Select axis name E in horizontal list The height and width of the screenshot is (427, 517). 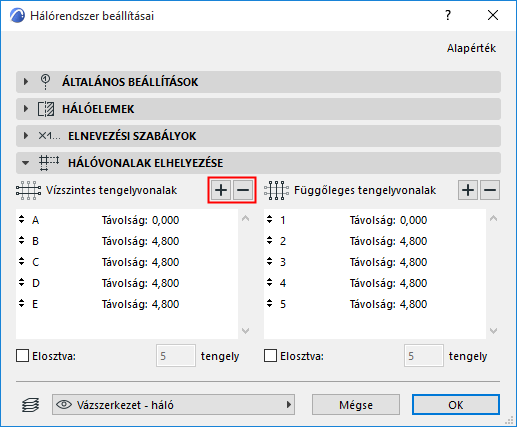(x=35, y=304)
